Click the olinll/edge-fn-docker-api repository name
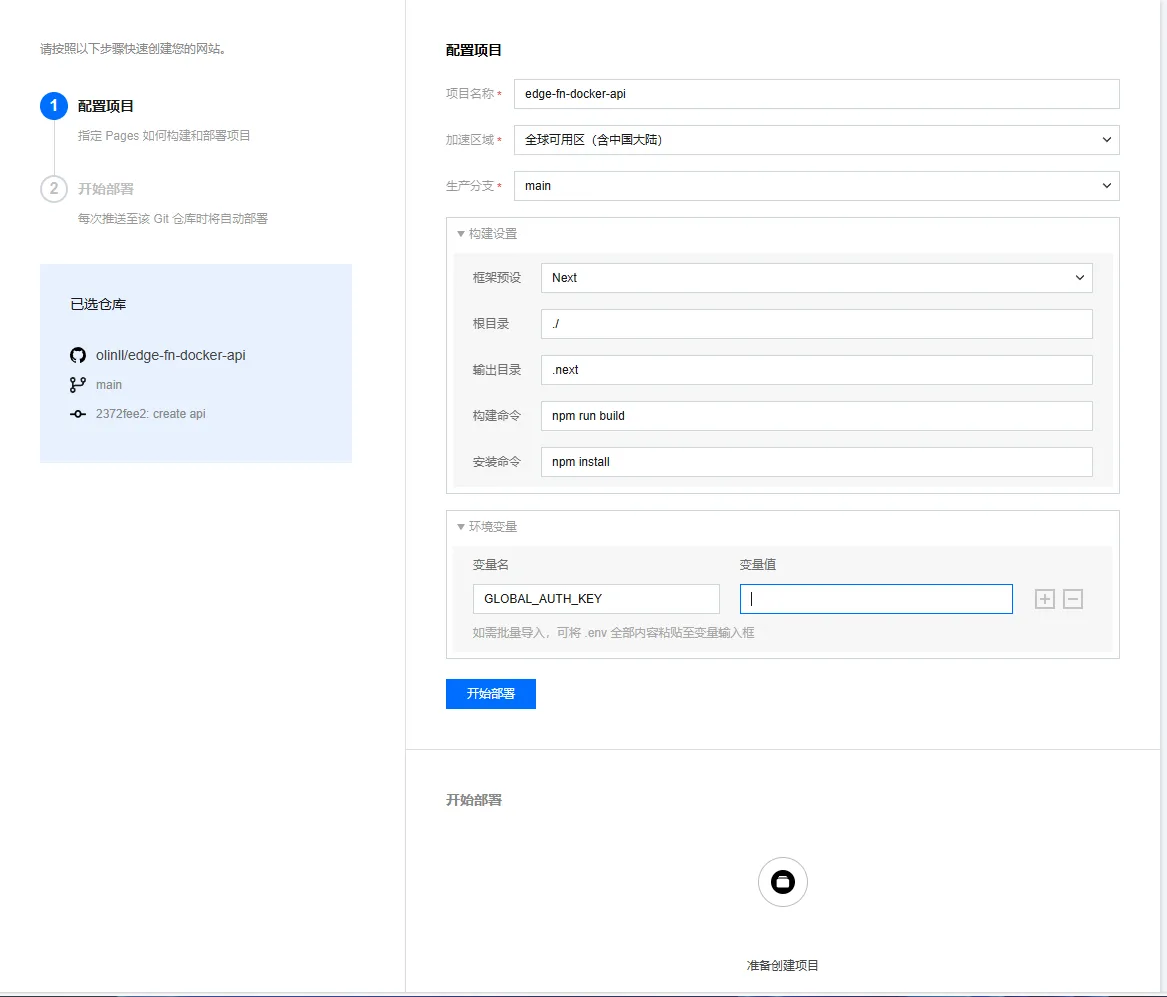Viewport: 1167px width, 997px height. [171, 355]
